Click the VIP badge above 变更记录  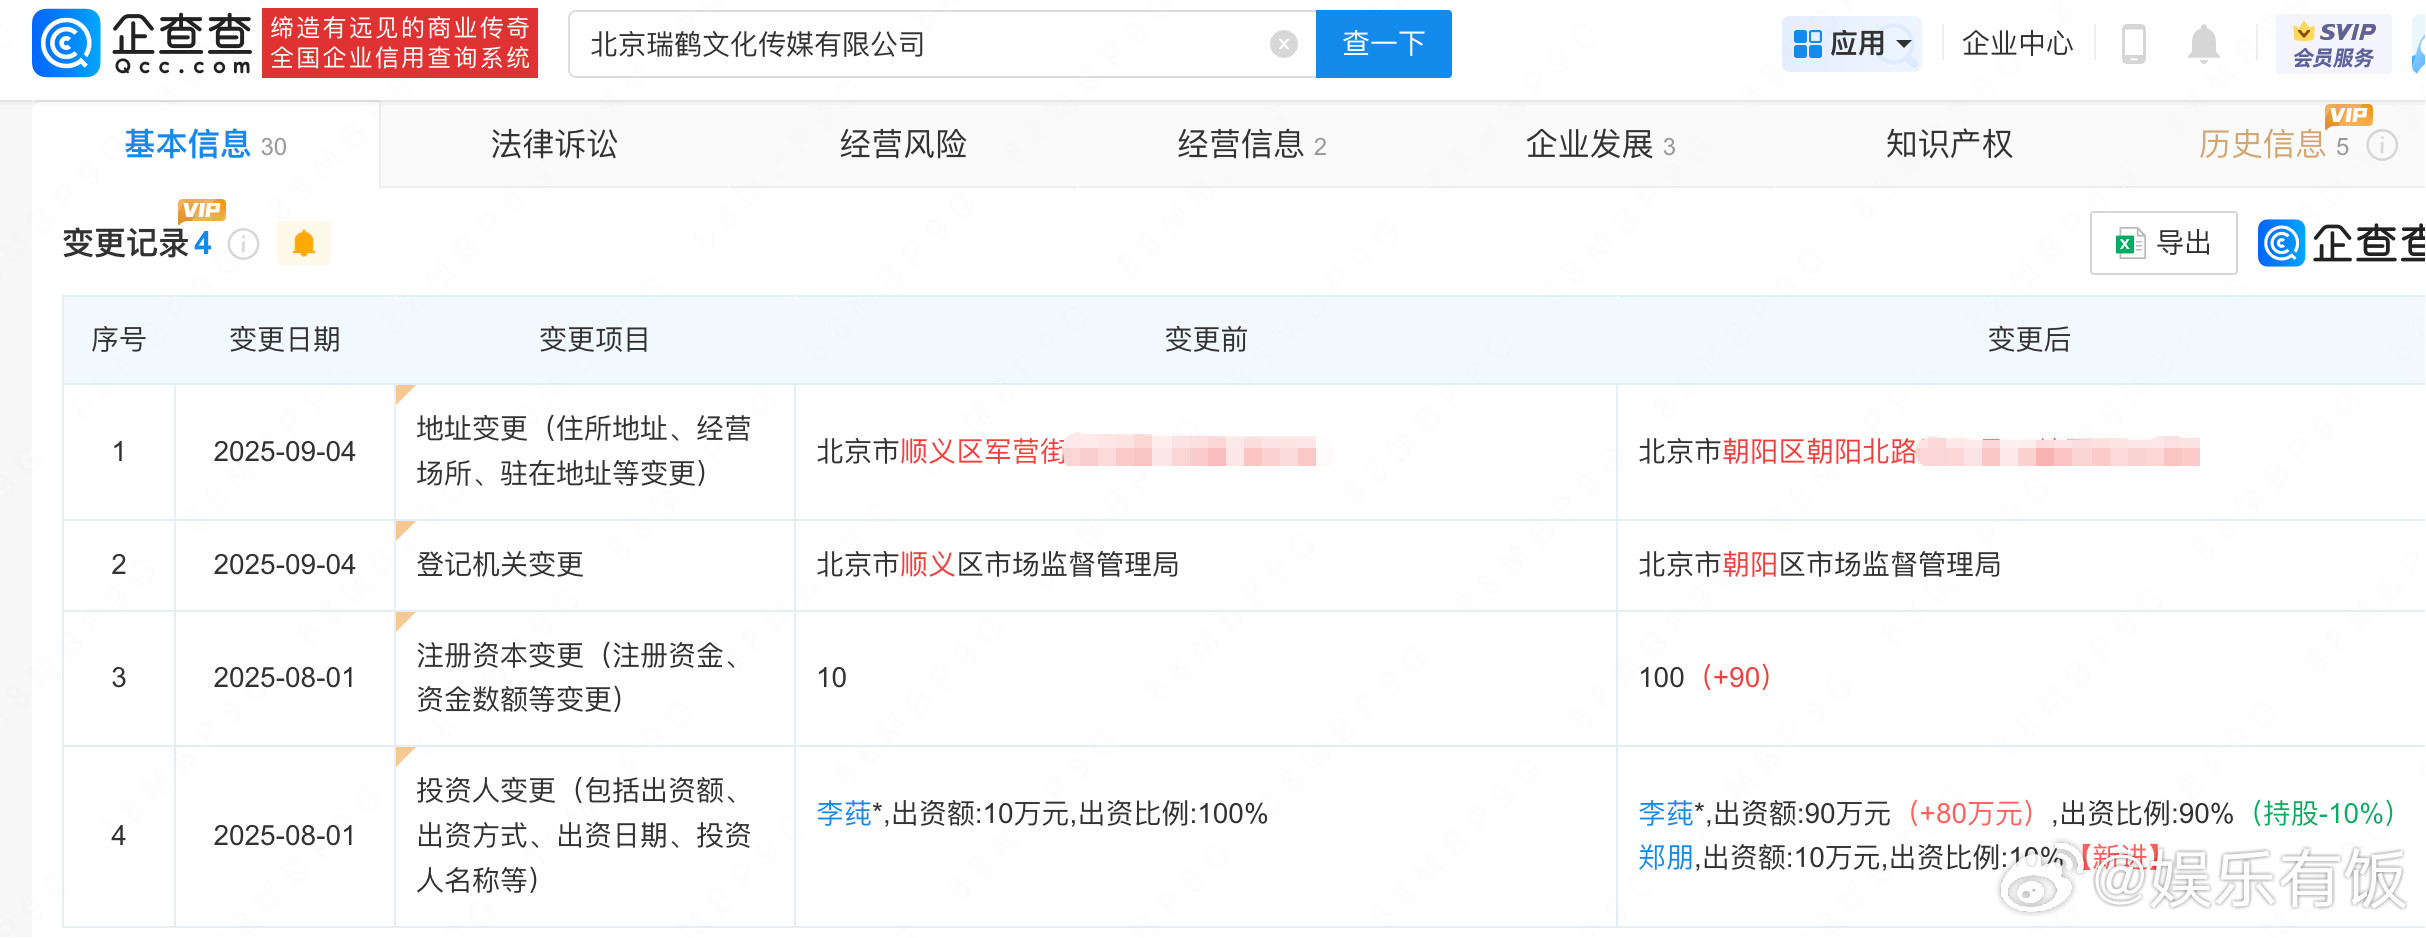point(202,210)
